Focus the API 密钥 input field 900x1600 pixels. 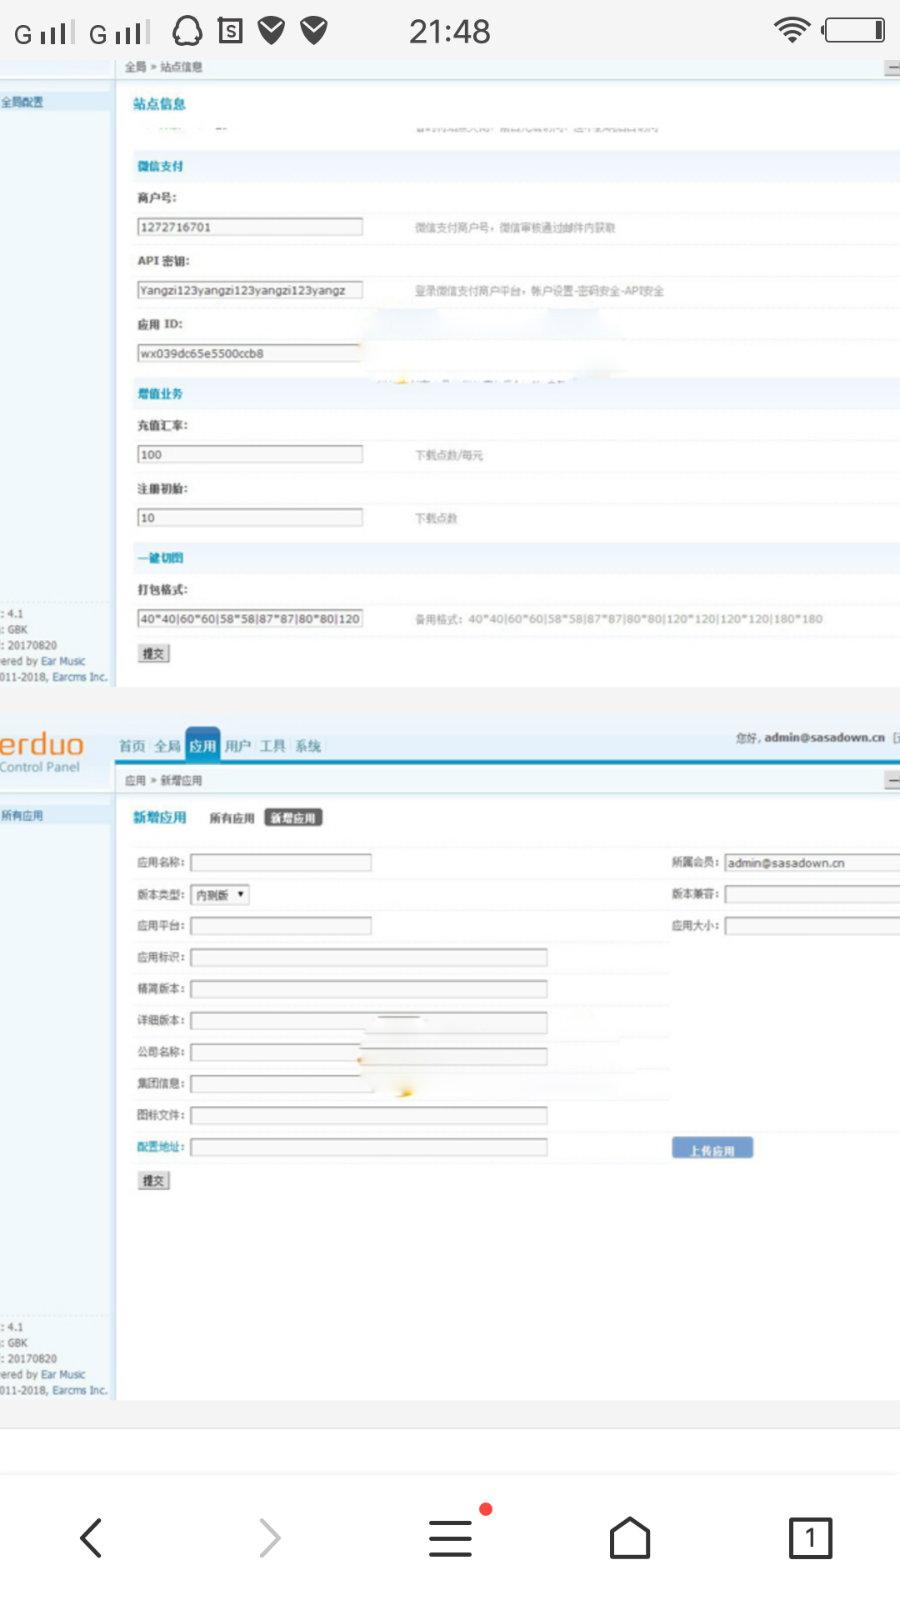click(x=250, y=290)
